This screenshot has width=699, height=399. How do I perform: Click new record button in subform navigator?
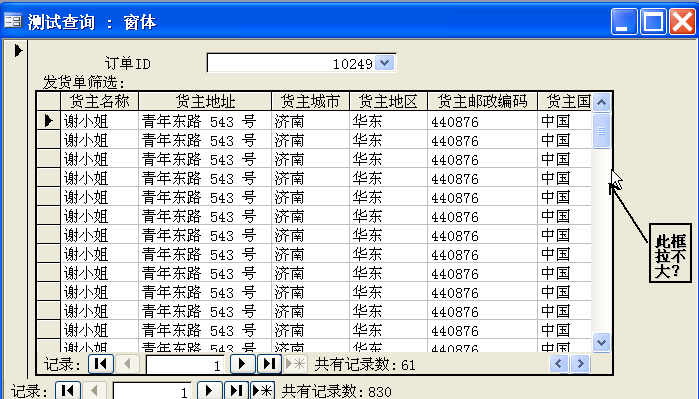pyautogui.click(x=295, y=364)
